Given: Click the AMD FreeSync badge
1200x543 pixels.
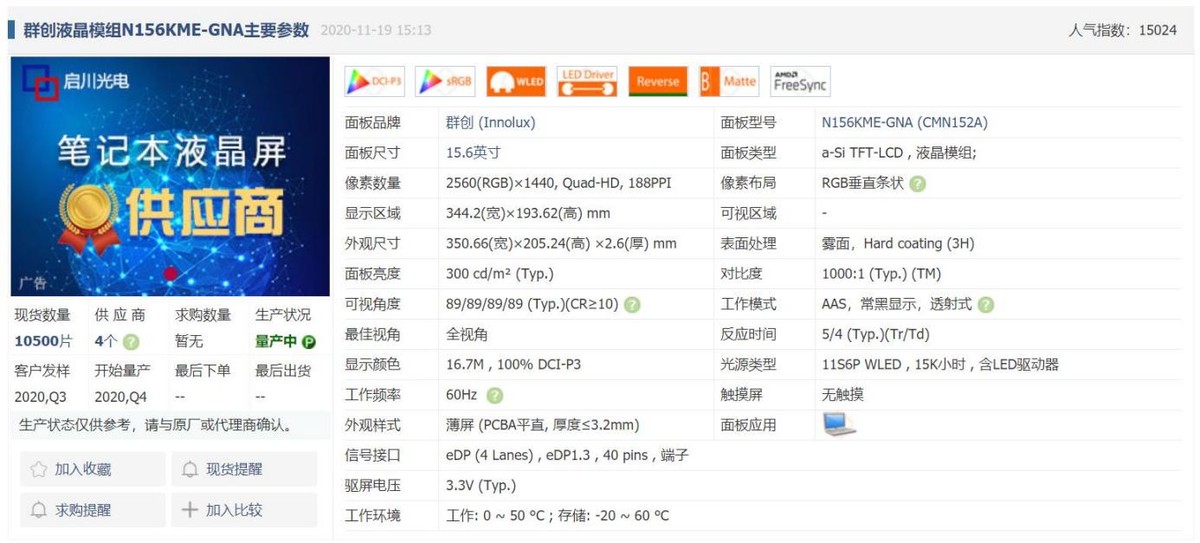Looking at the screenshot, I should pos(800,82).
